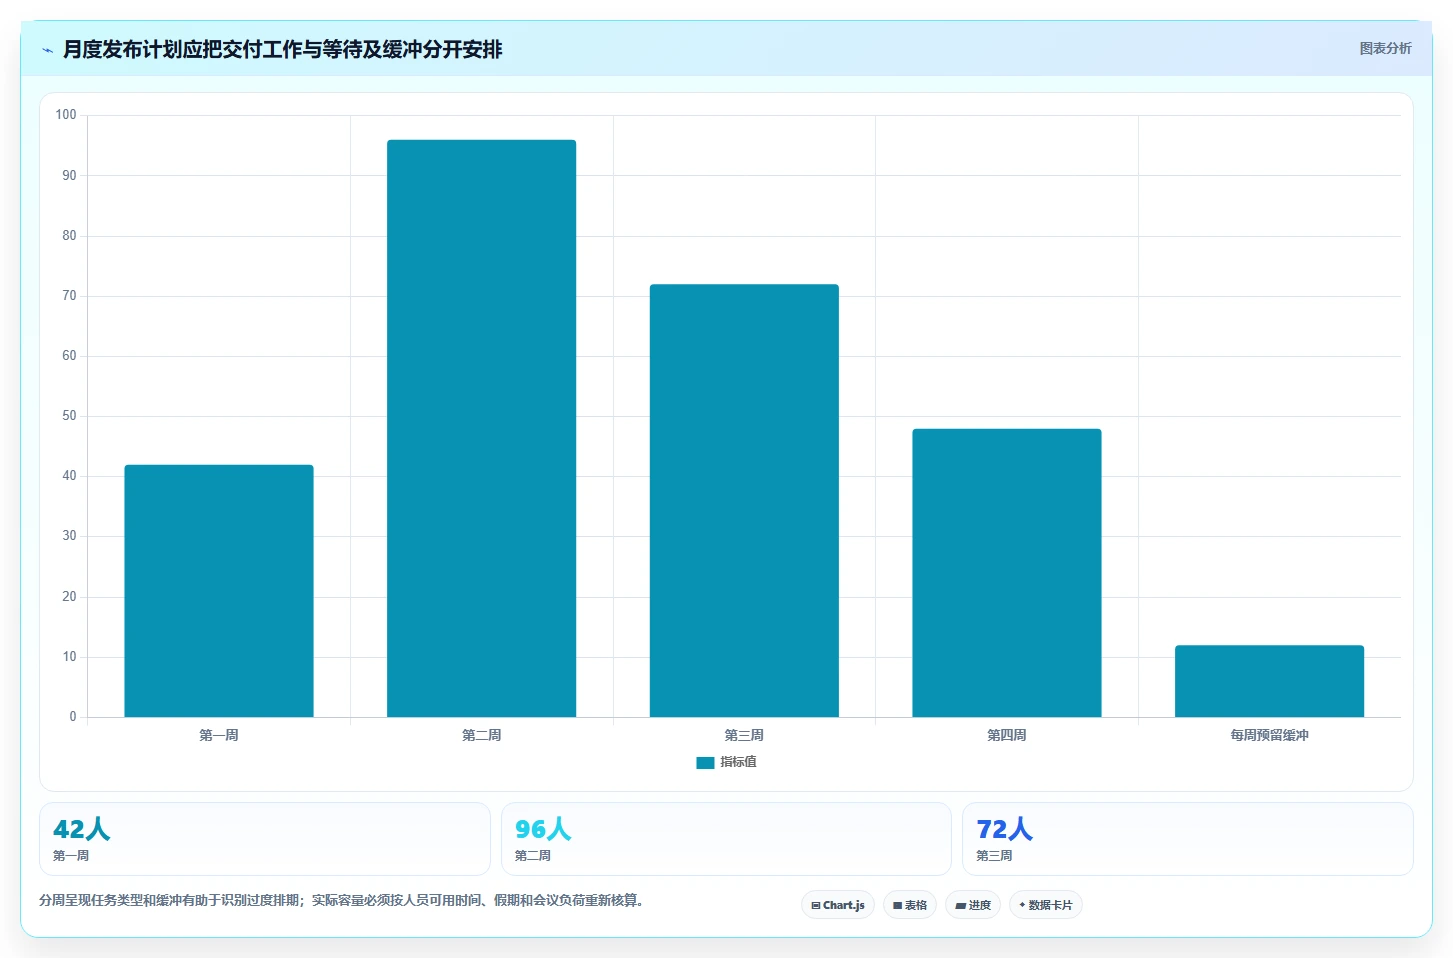This screenshot has height=958, width=1453.
Task: Select the 第四周 bar in chart
Action: coord(1007,573)
